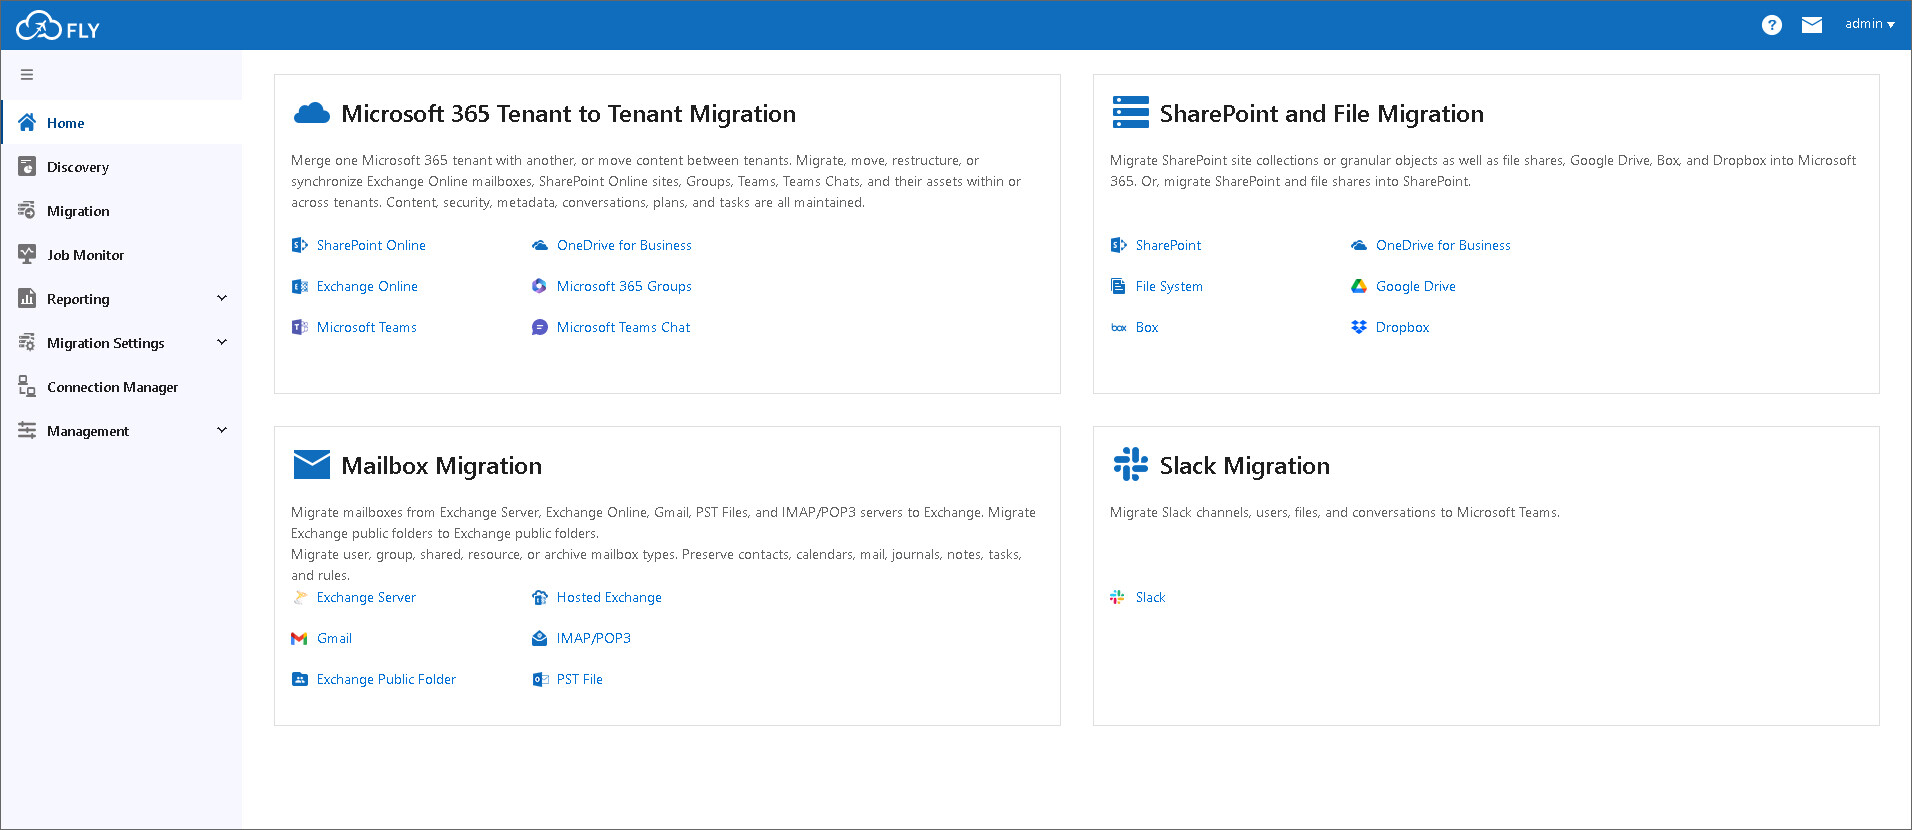Expand the Reporting chevron

tap(222, 298)
